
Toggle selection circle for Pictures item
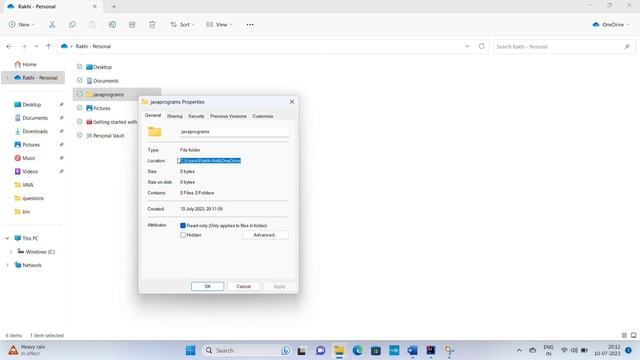(x=80, y=108)
